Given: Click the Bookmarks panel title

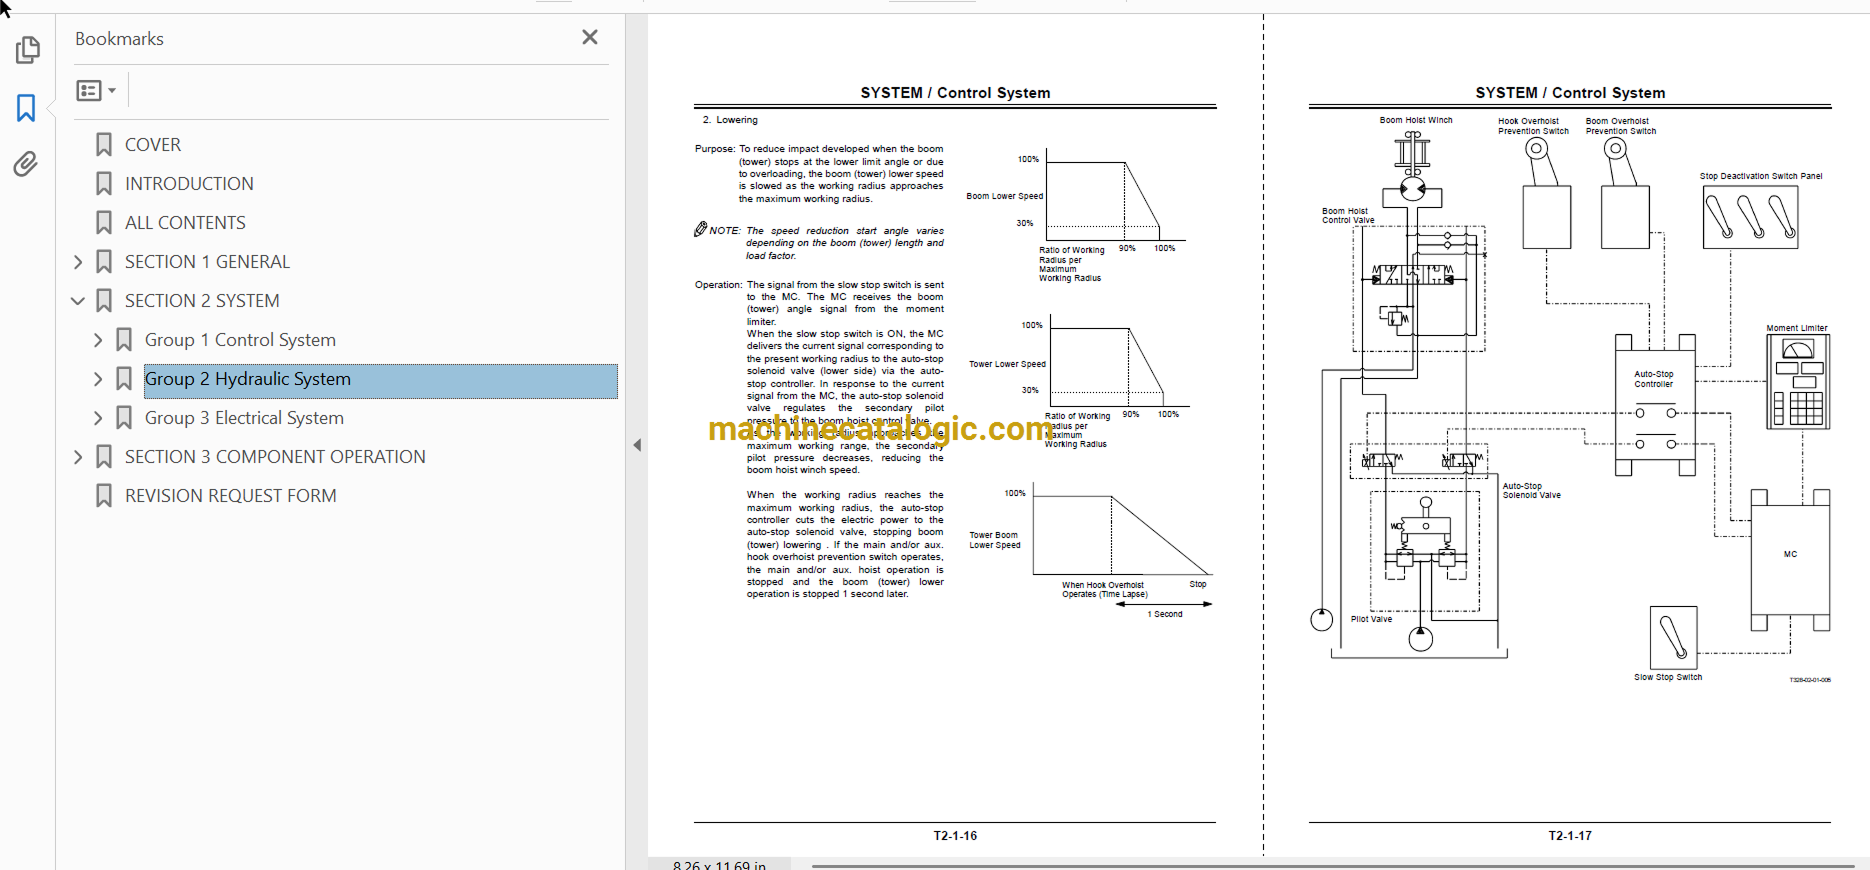Looking at the screenshot, I should click(119, 39).
